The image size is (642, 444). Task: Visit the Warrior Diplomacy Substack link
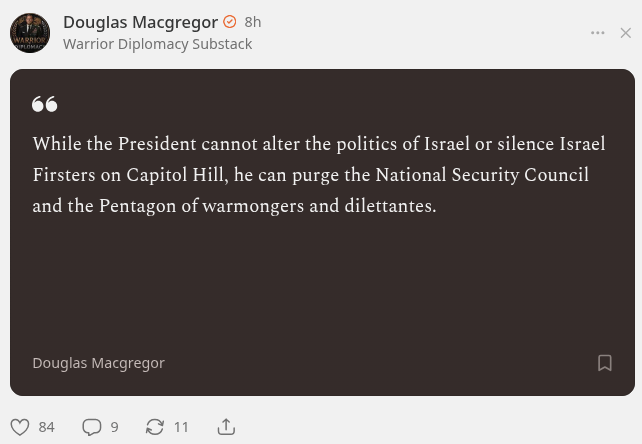[x=158, y=44]
